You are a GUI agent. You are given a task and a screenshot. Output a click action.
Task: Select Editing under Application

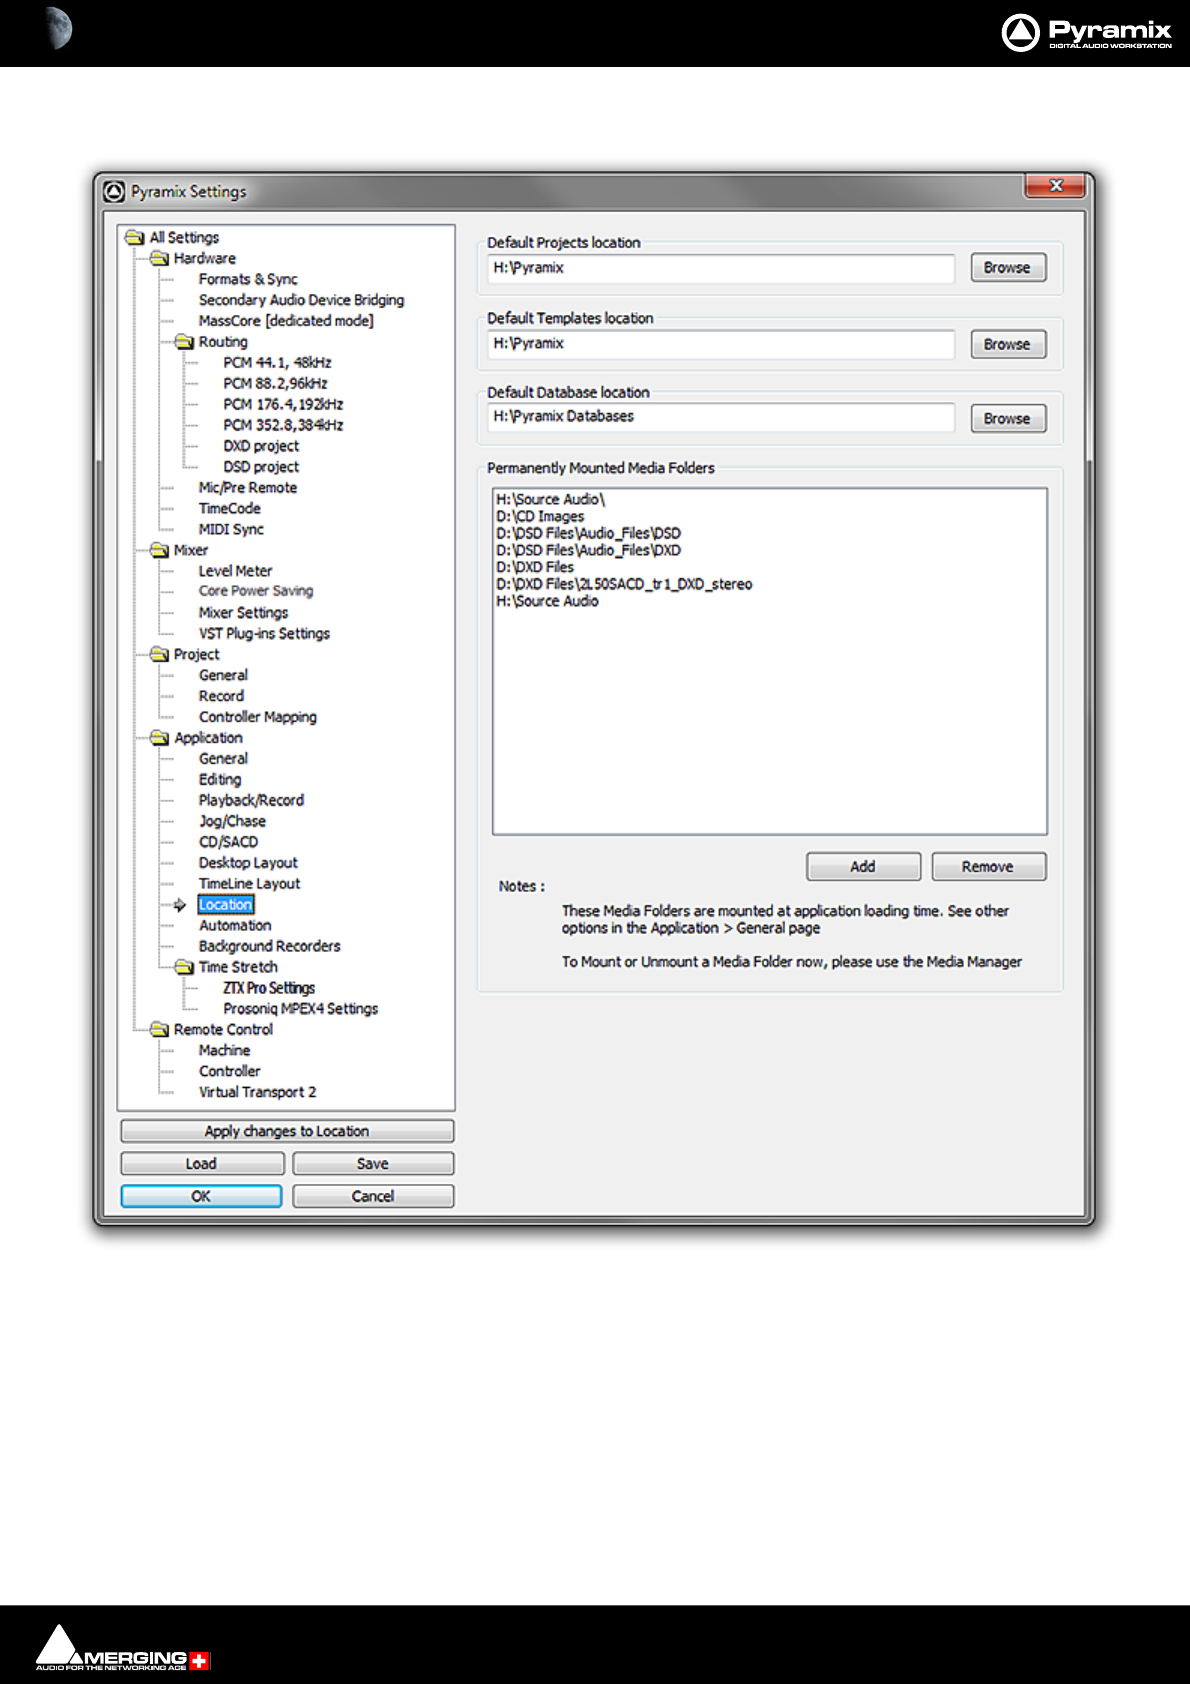(220, 780)
